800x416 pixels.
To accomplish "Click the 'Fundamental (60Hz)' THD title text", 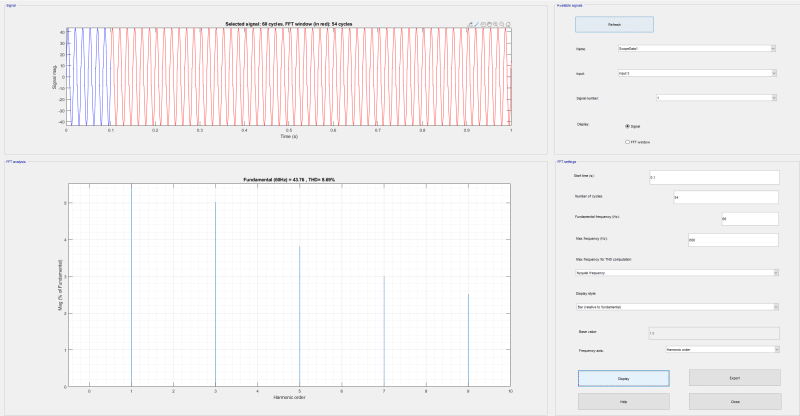I will [x=289, y=180].
